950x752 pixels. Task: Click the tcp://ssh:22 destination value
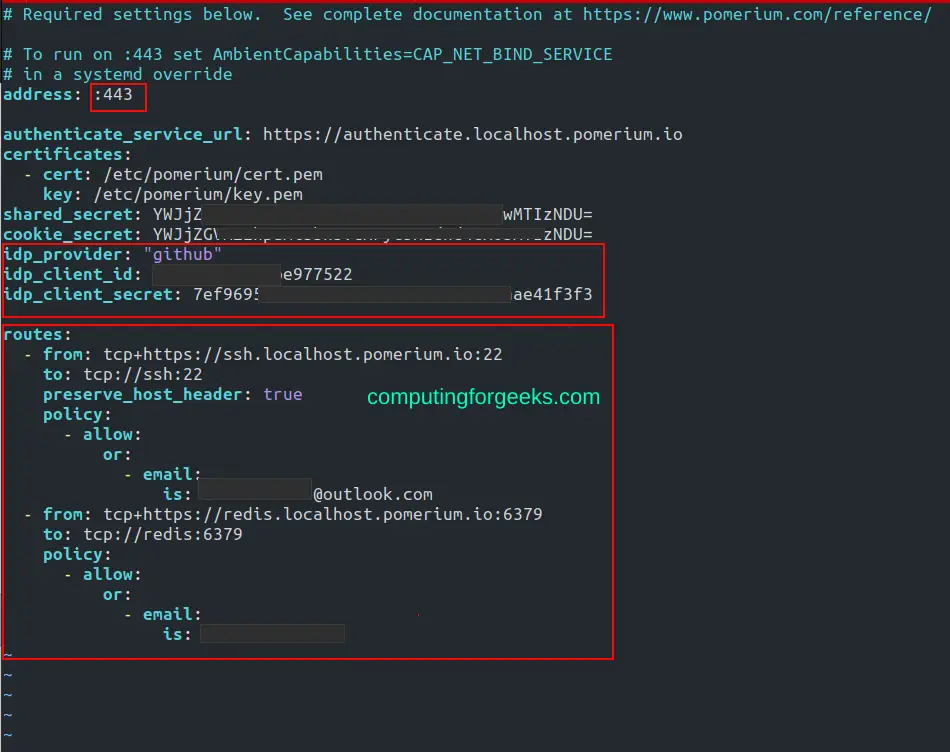pos(143,374)
